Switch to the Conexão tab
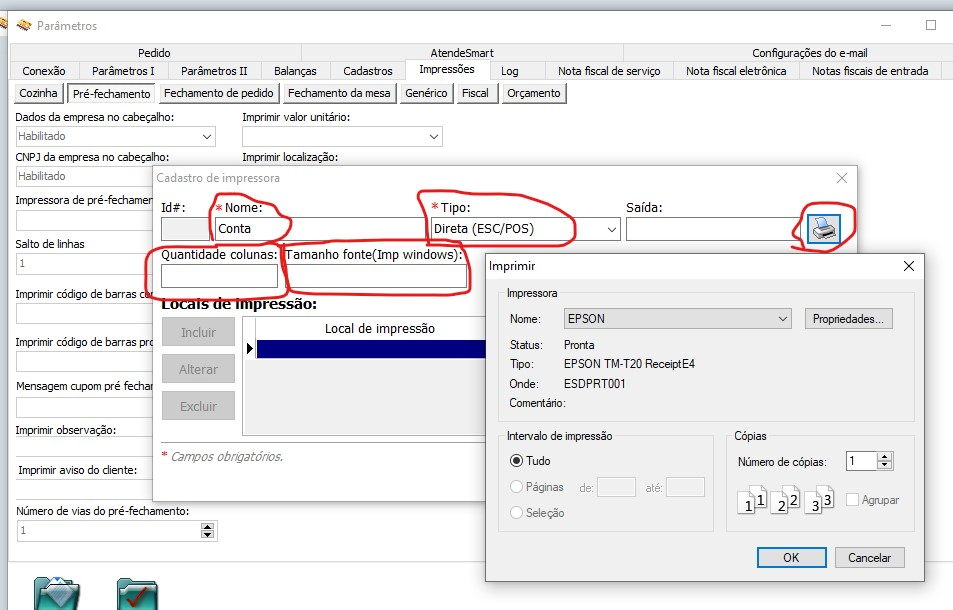953x610 pixels. tap(44, 71)
